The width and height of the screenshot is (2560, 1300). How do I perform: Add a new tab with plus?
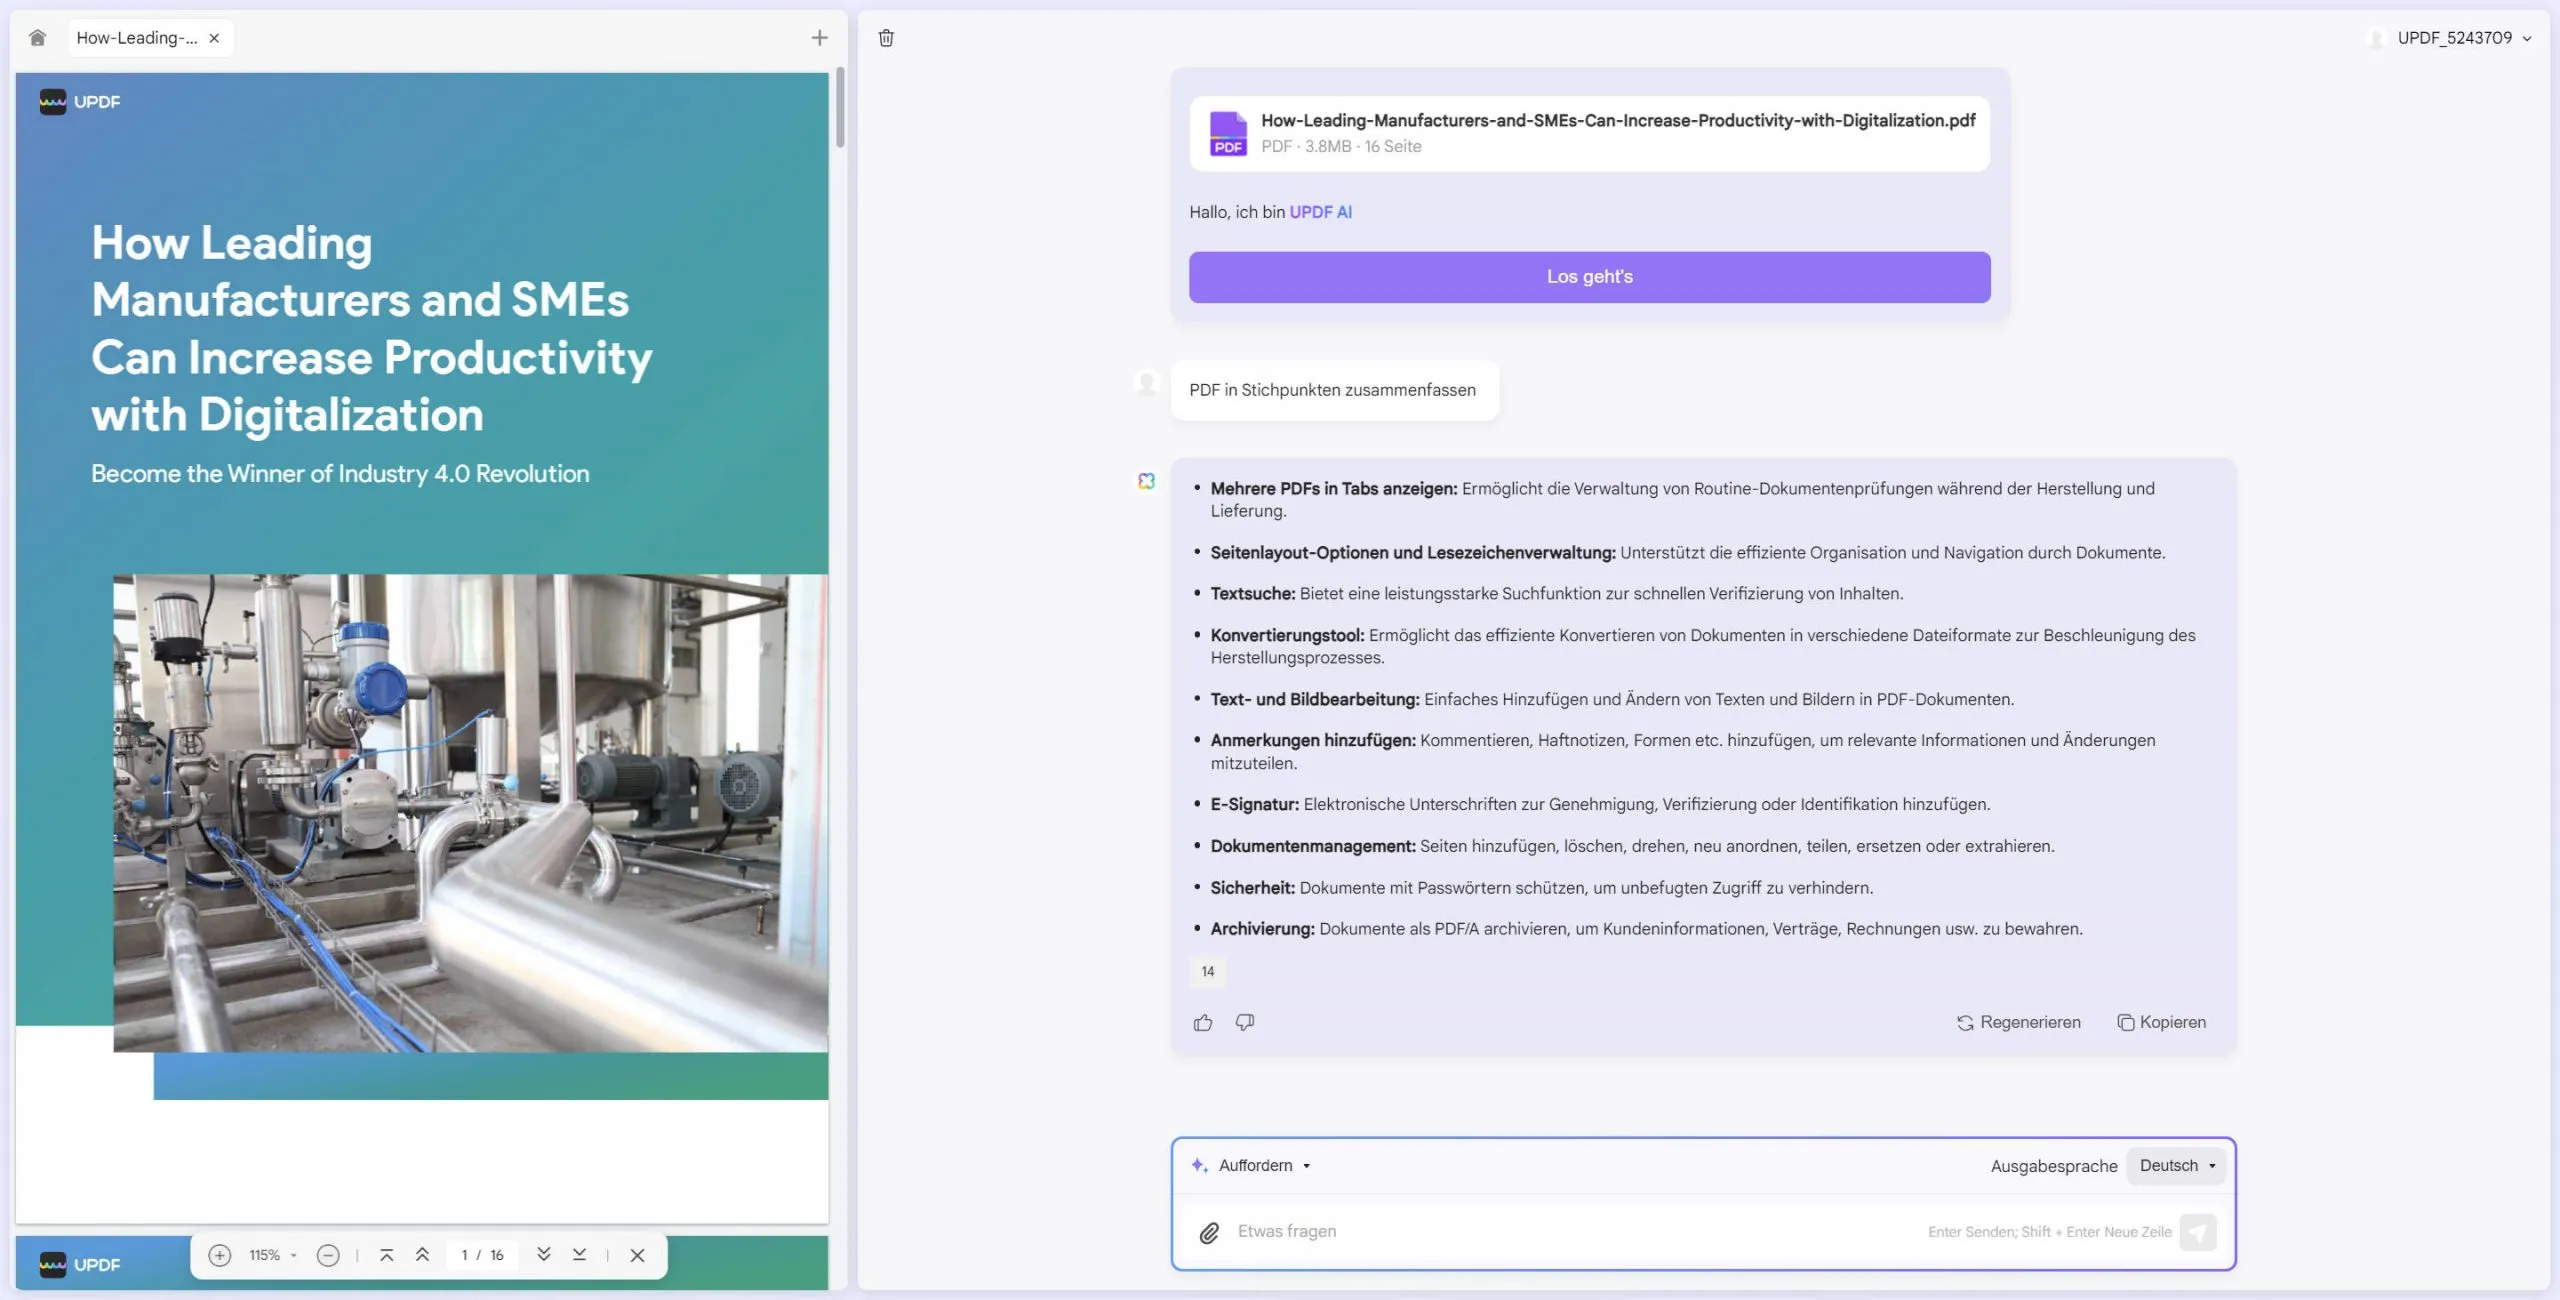[x=819, y=38]
